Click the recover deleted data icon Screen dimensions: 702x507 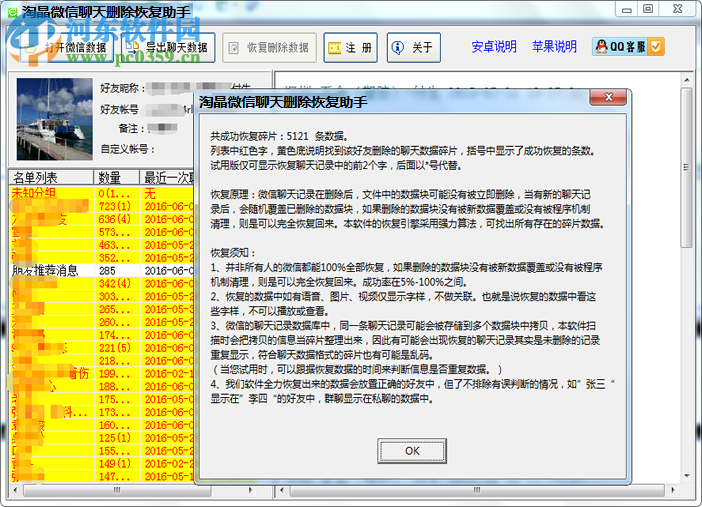tap(233, 48)
